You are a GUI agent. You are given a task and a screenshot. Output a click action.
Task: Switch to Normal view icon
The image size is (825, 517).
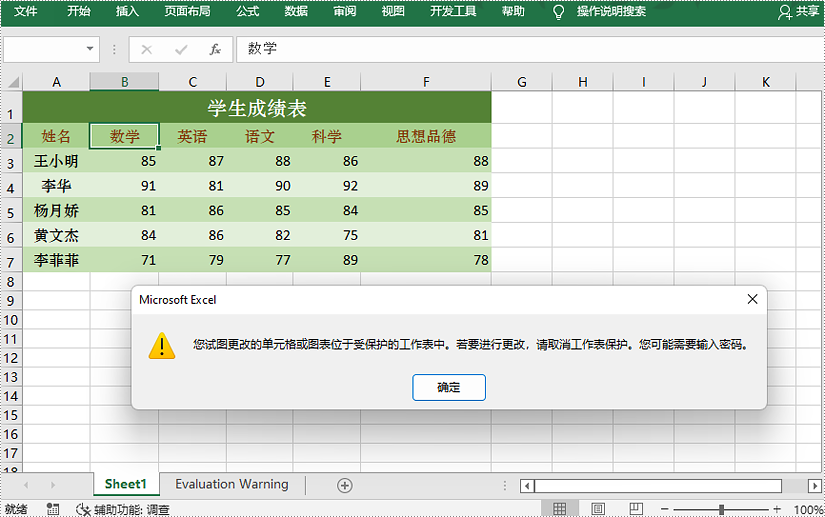(560, 509)
